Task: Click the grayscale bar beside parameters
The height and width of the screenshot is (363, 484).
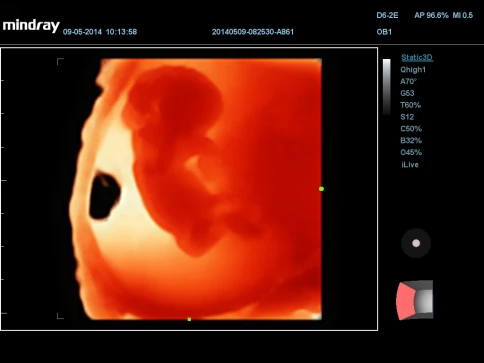Action: click(x=387, y=87)
